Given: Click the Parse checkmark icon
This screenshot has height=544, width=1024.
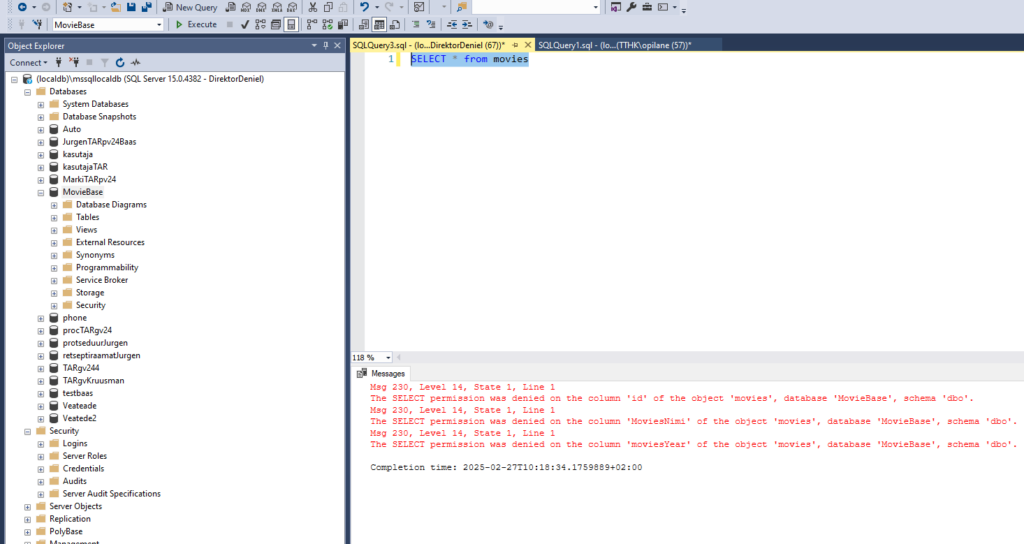Looking at the screenshot, I should pos(245,24).
